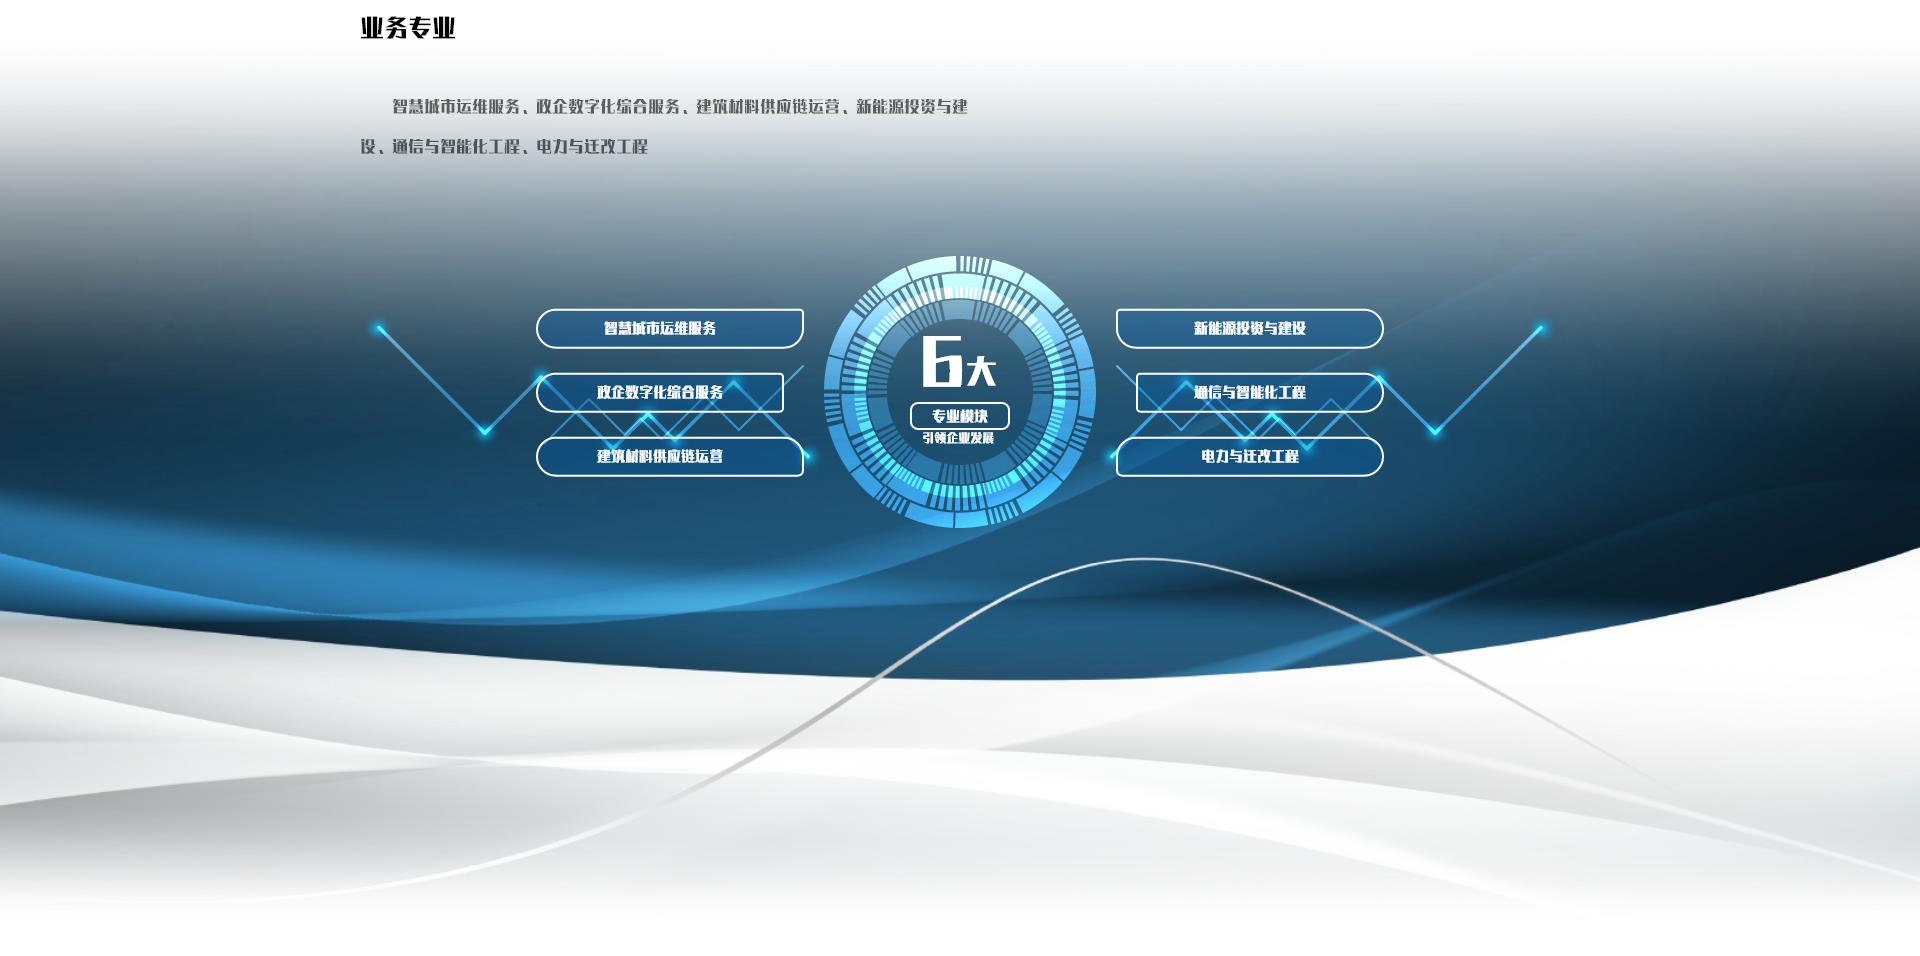Click the glowing dot at right zigzag bottom
Screen dimensions: 1920x956
click(1435, 431)
